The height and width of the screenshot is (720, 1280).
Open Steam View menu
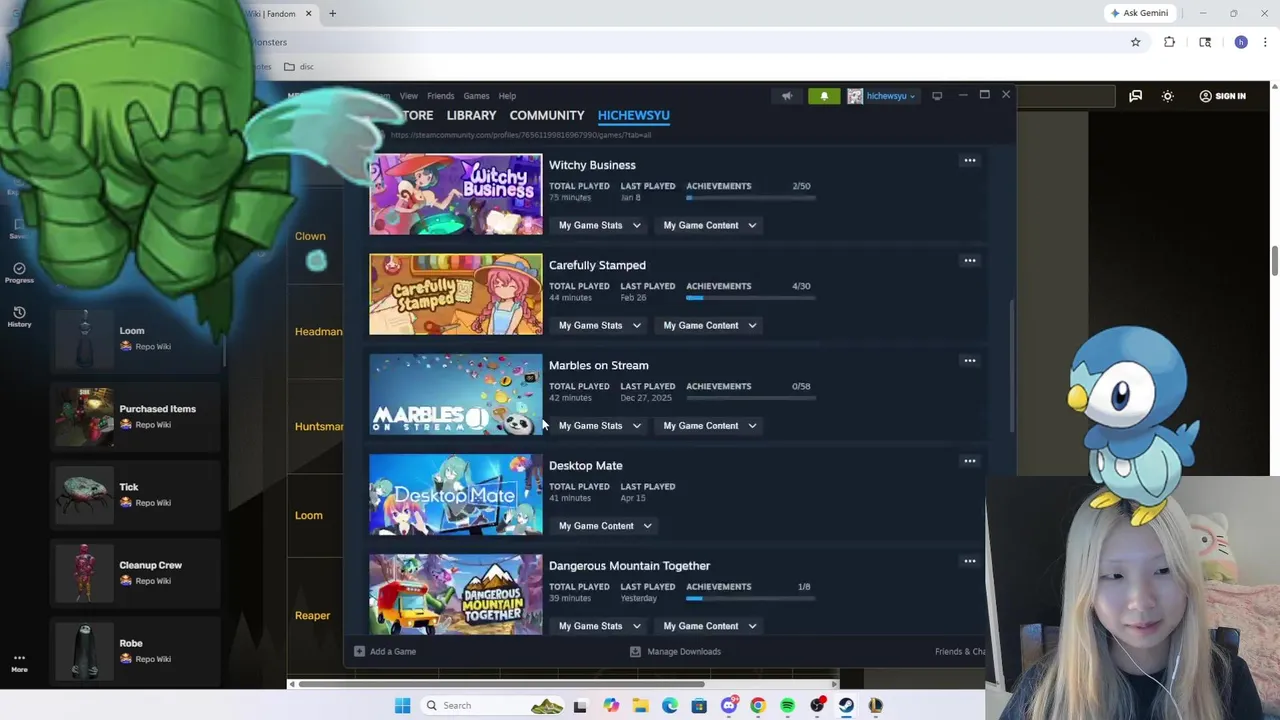[x=408, y=96]
